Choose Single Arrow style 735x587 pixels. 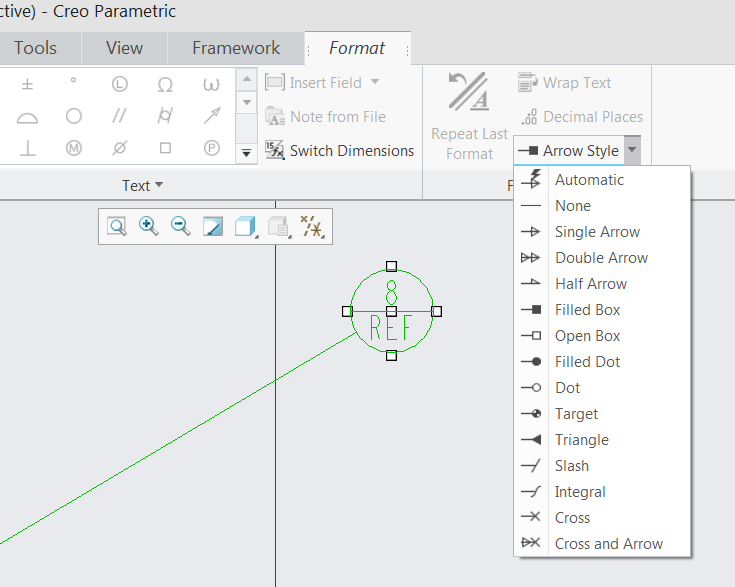(602, 232)
